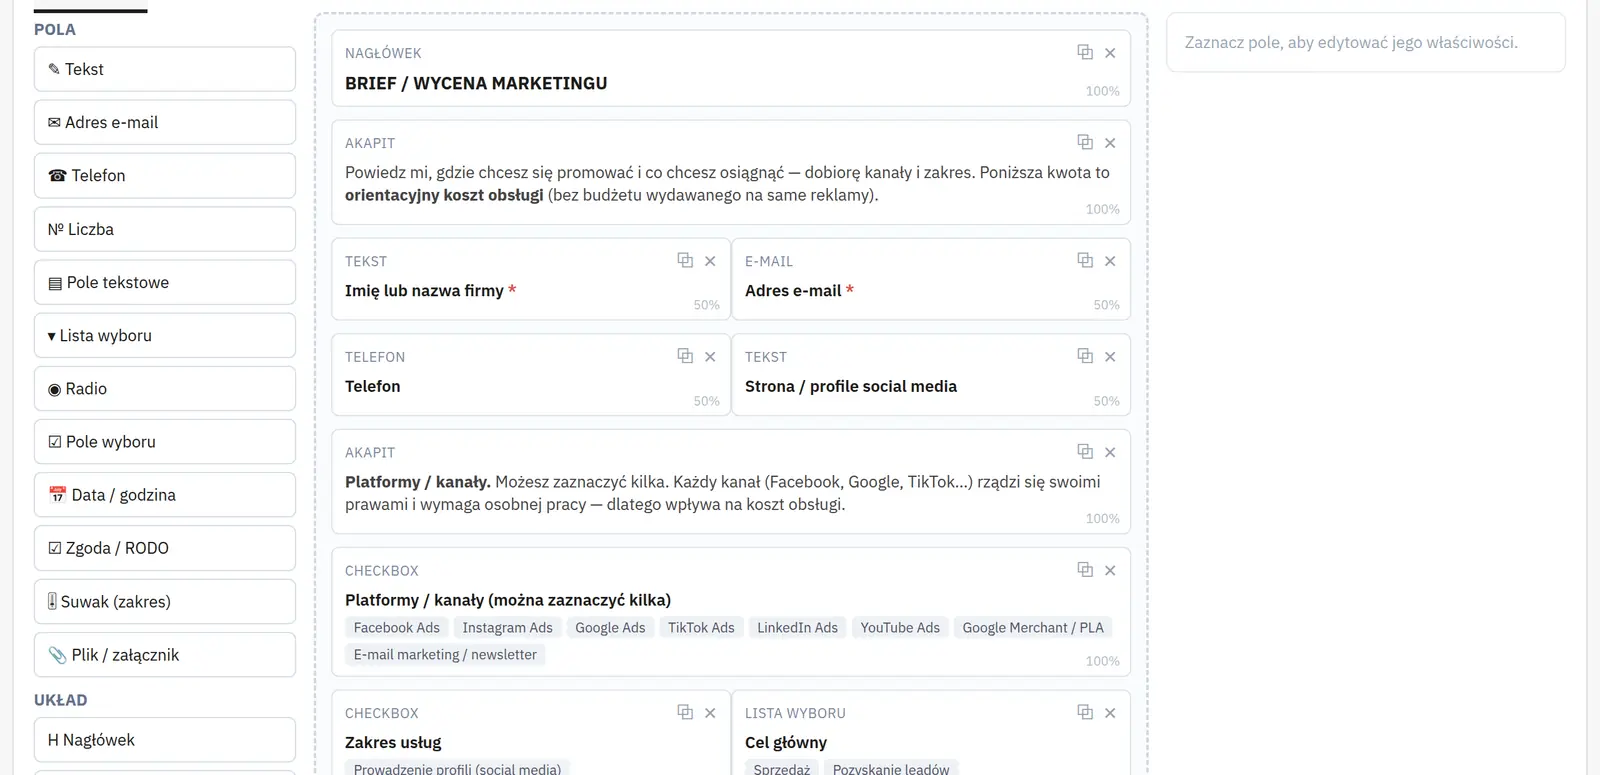Duplicate the 'Cel główny' list field

pos(1085,712)
